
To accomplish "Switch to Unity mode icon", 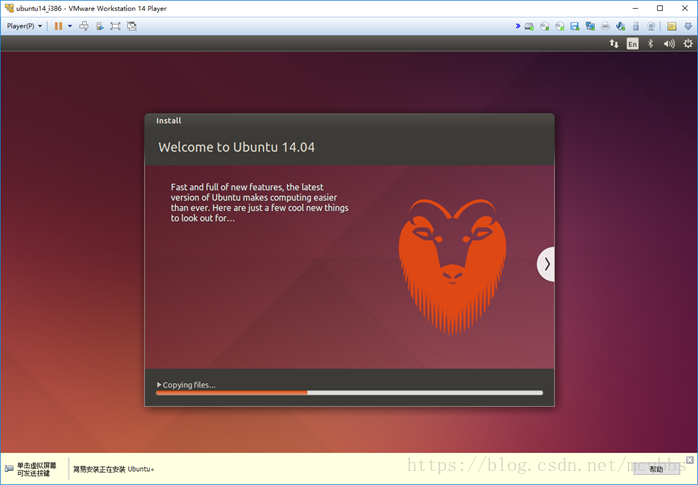I will pyautogui.click(x=132, y=26).
